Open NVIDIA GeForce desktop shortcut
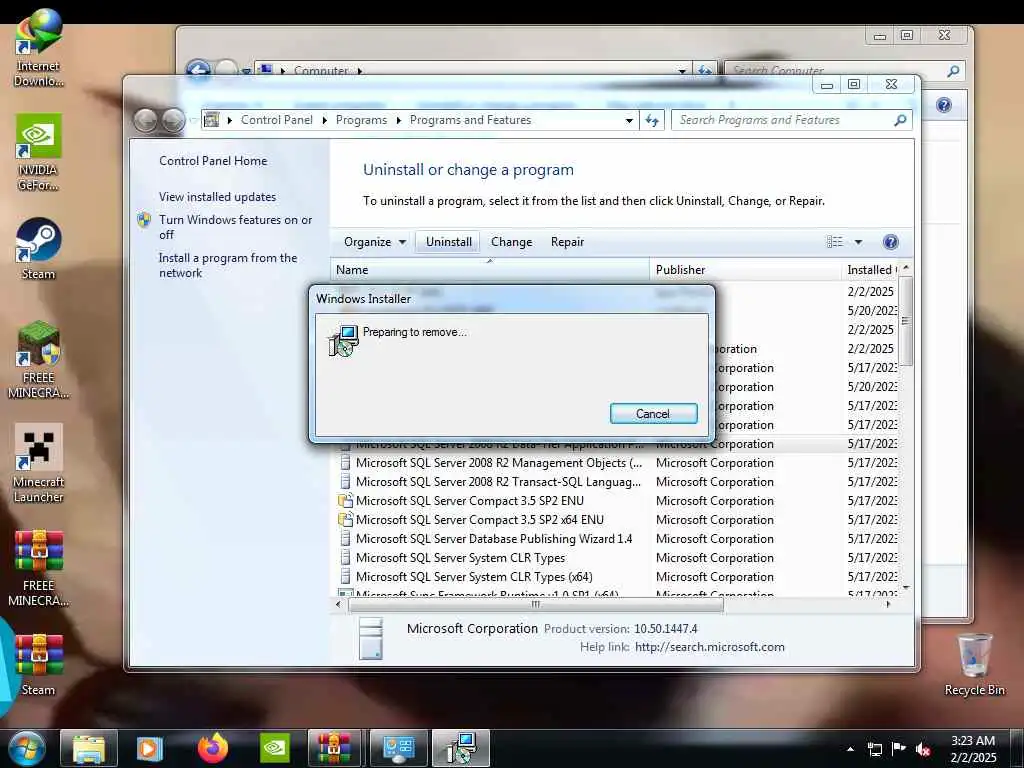Screen dimensions: 1024x768 click(38, 152)
